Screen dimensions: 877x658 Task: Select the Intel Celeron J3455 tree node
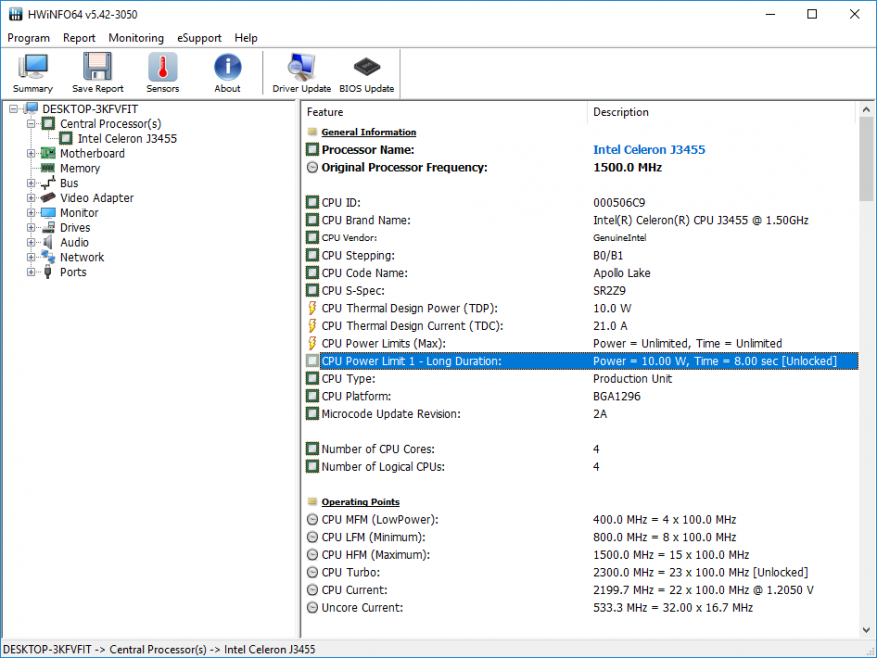click(x=127, y=139)
